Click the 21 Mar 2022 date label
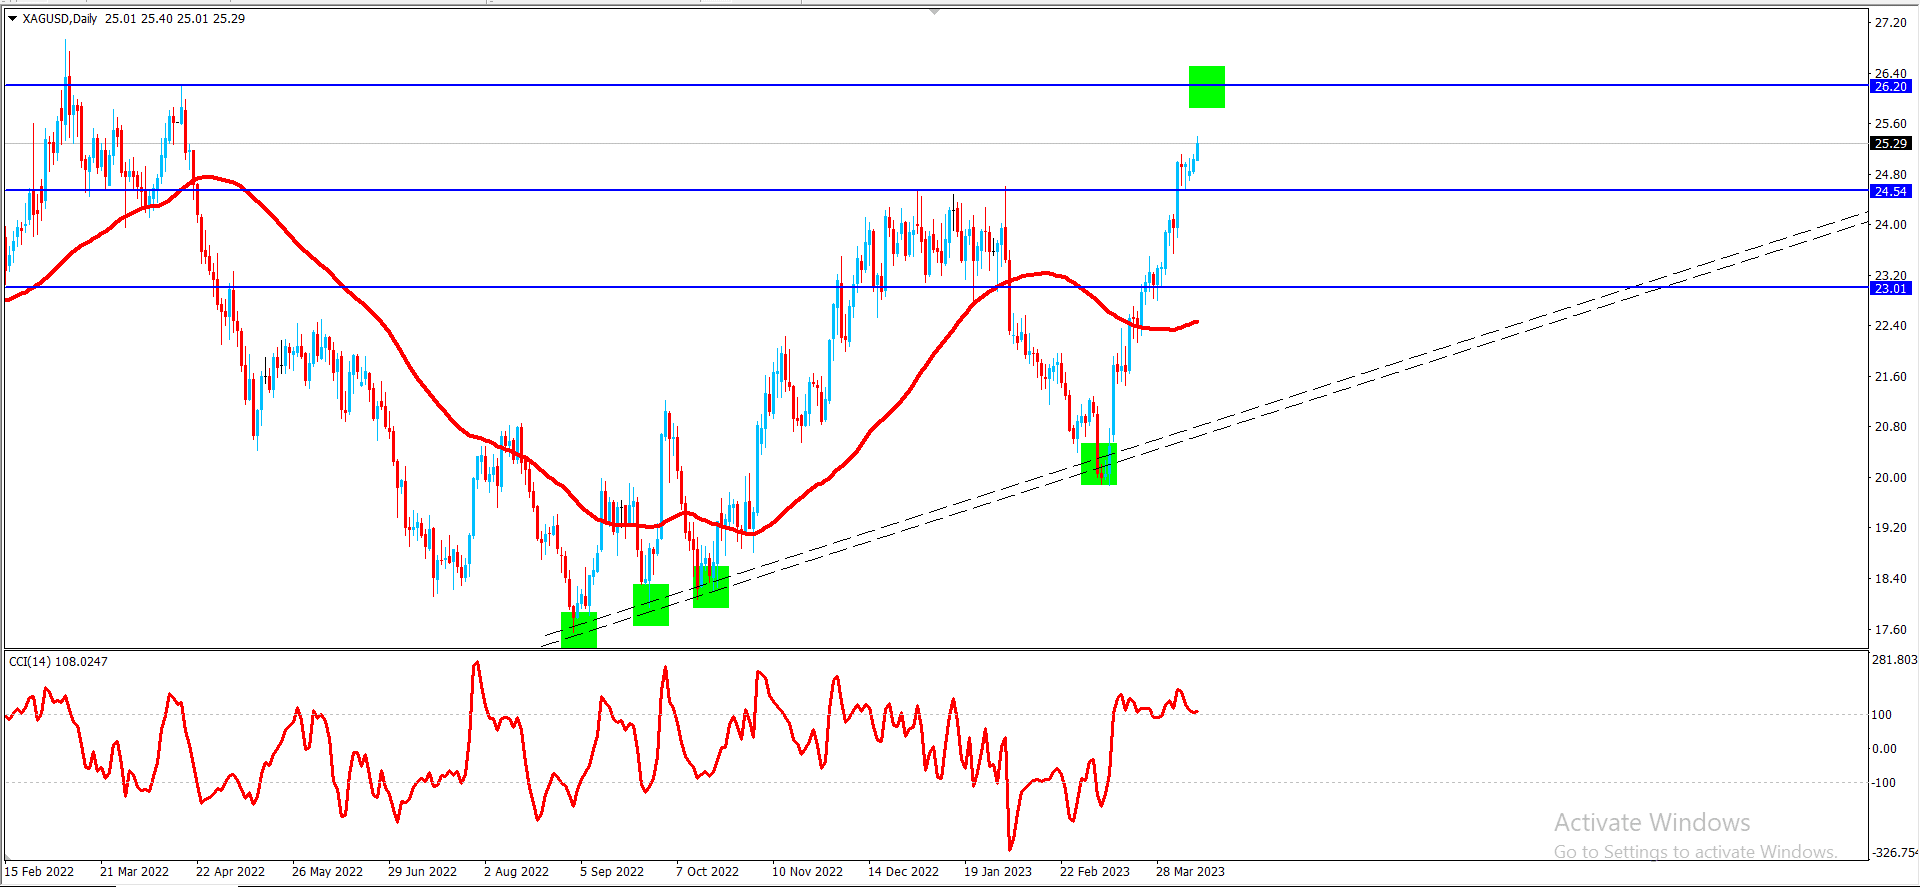The height and width of the screenshot is (887, 1920). (134, 872)
